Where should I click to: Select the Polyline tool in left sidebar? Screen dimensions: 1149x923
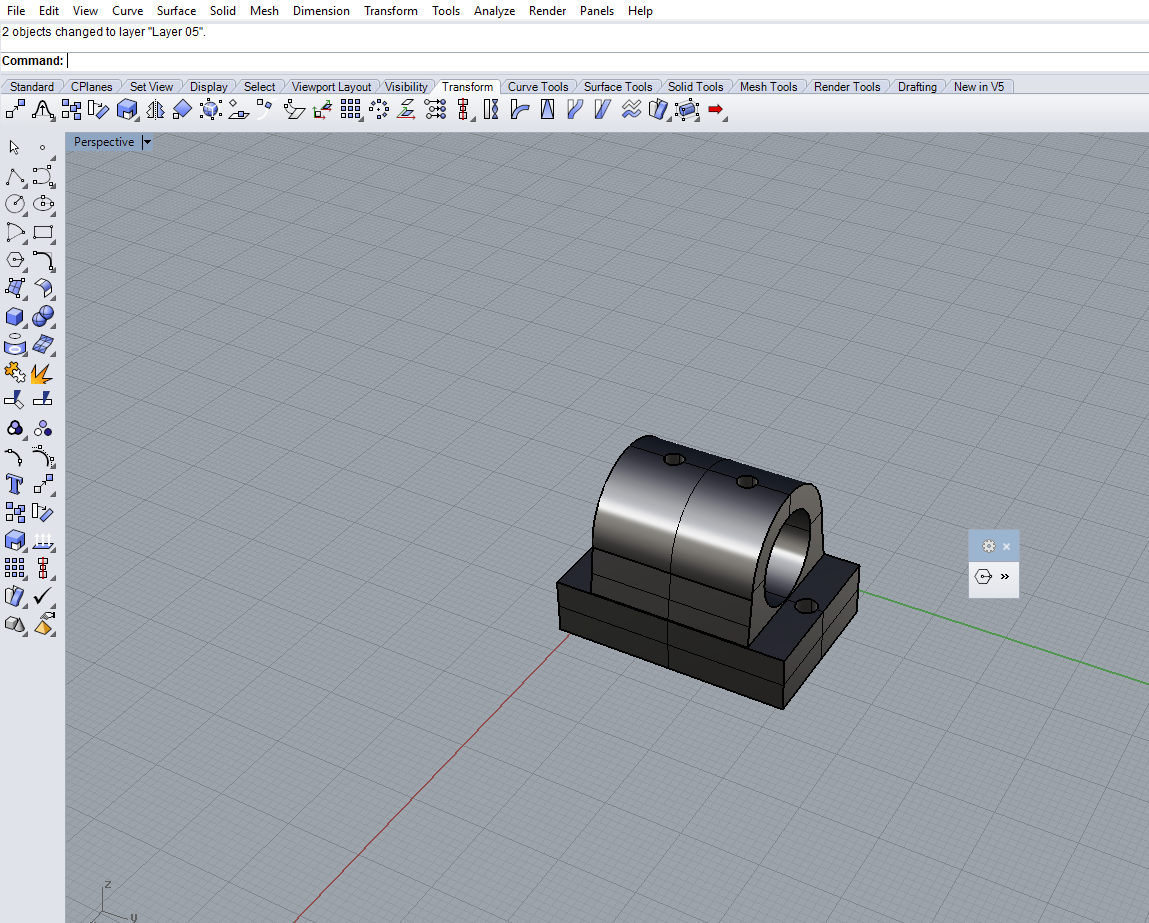14,178
